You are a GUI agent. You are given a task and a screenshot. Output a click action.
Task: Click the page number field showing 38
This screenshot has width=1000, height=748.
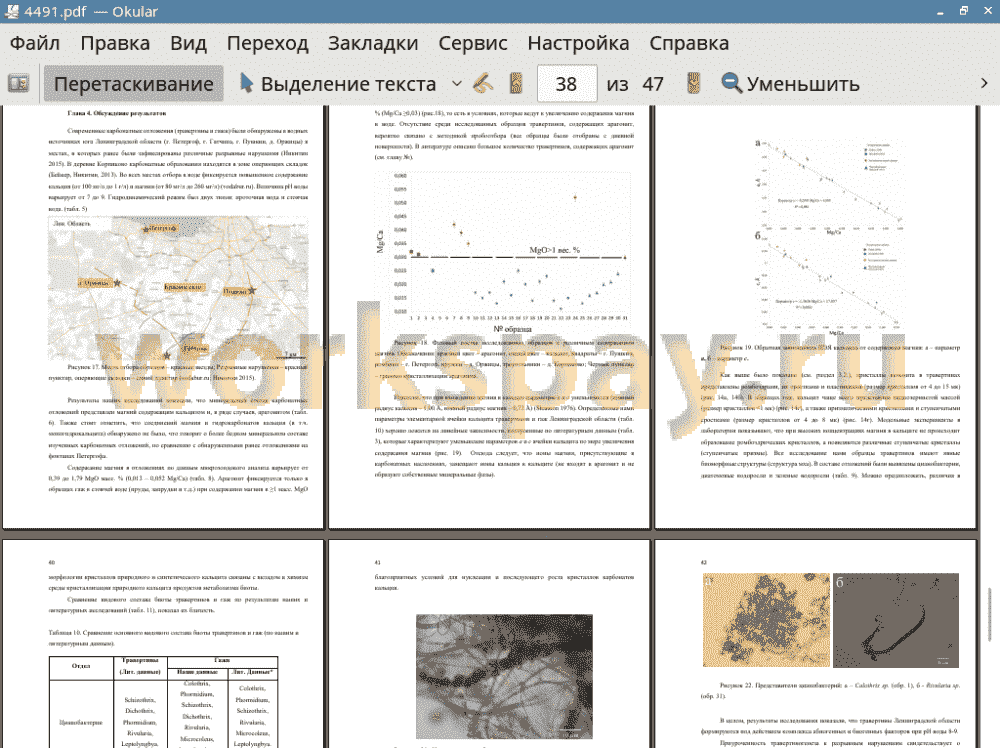tap(567, 84)
